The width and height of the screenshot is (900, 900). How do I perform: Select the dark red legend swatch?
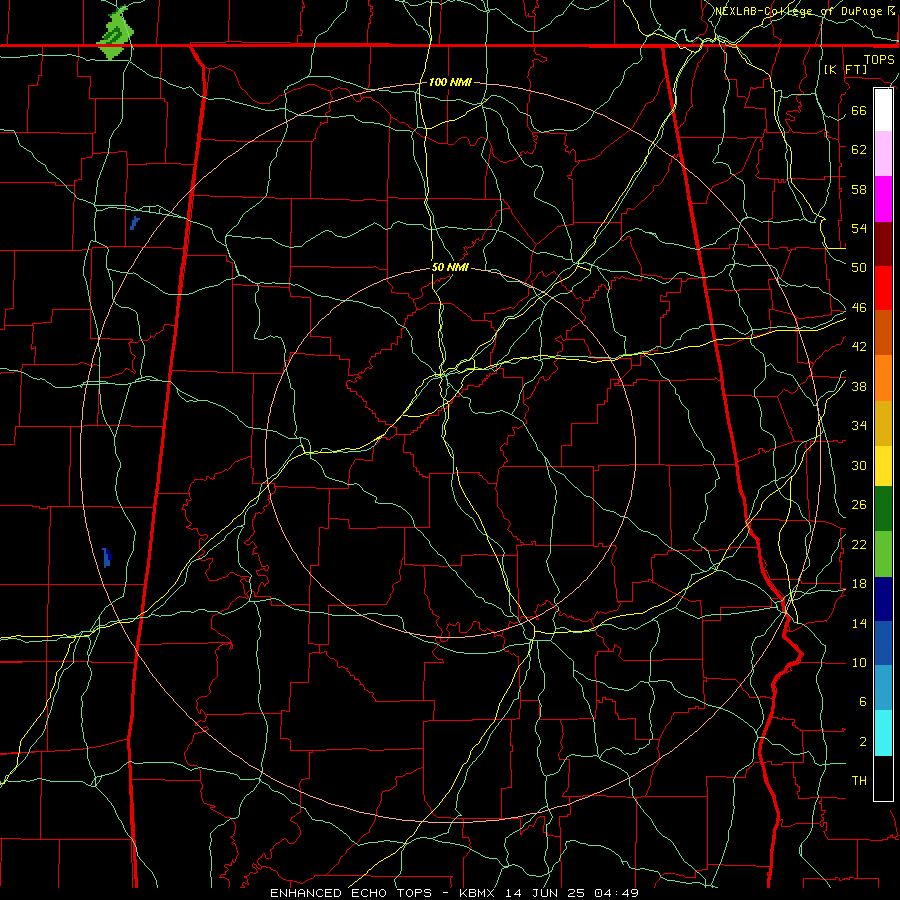click(x=883, y=244)
